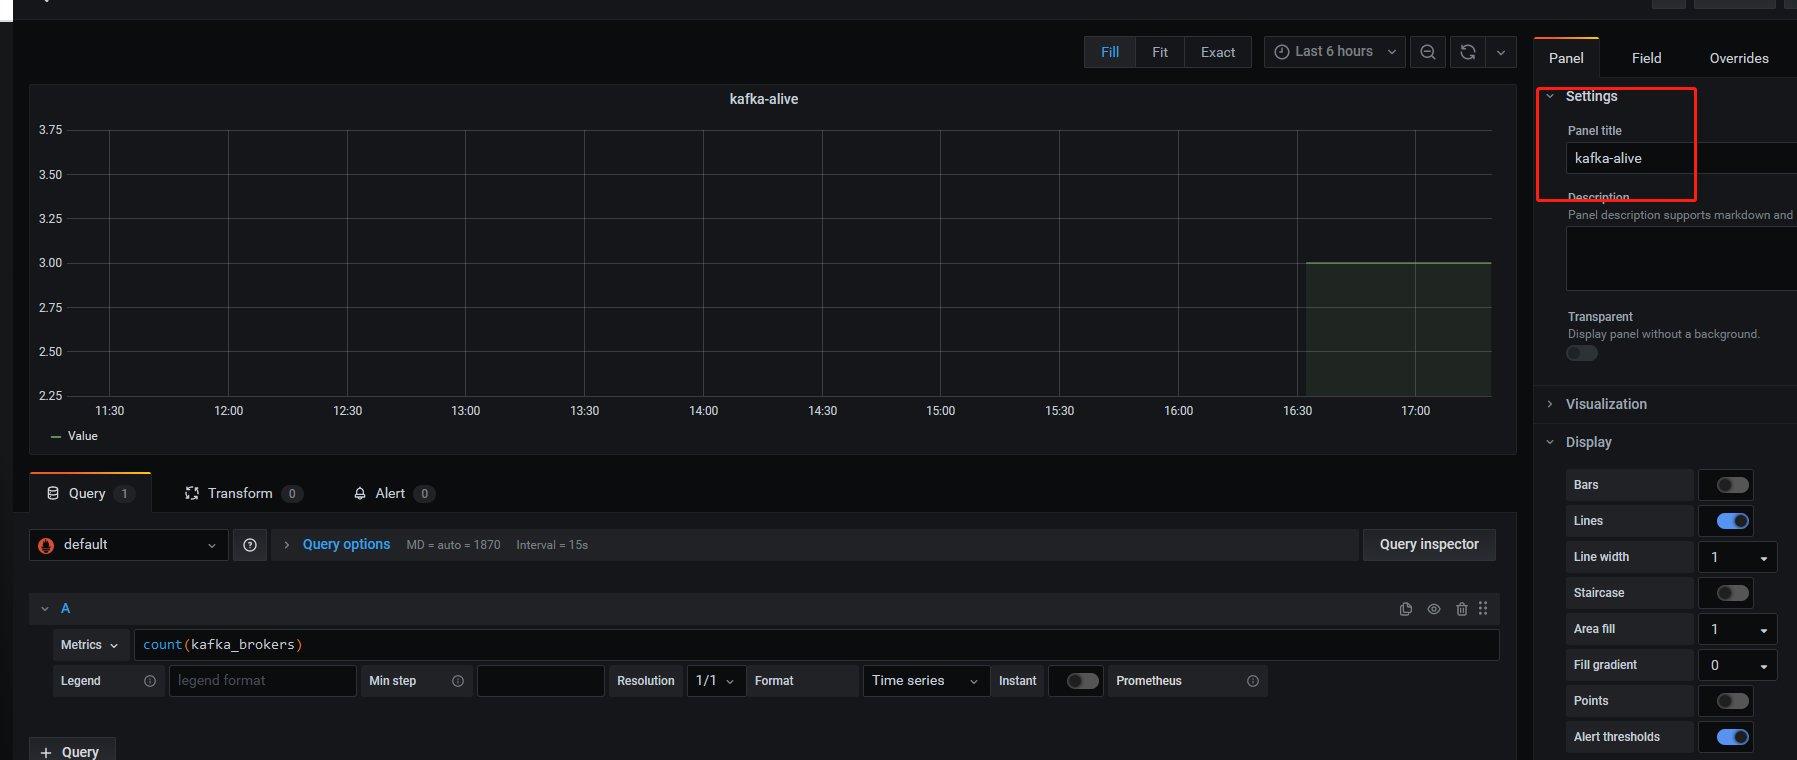Click the Legend info icon
Viewport: 1797px width, 760px height.
150,681
